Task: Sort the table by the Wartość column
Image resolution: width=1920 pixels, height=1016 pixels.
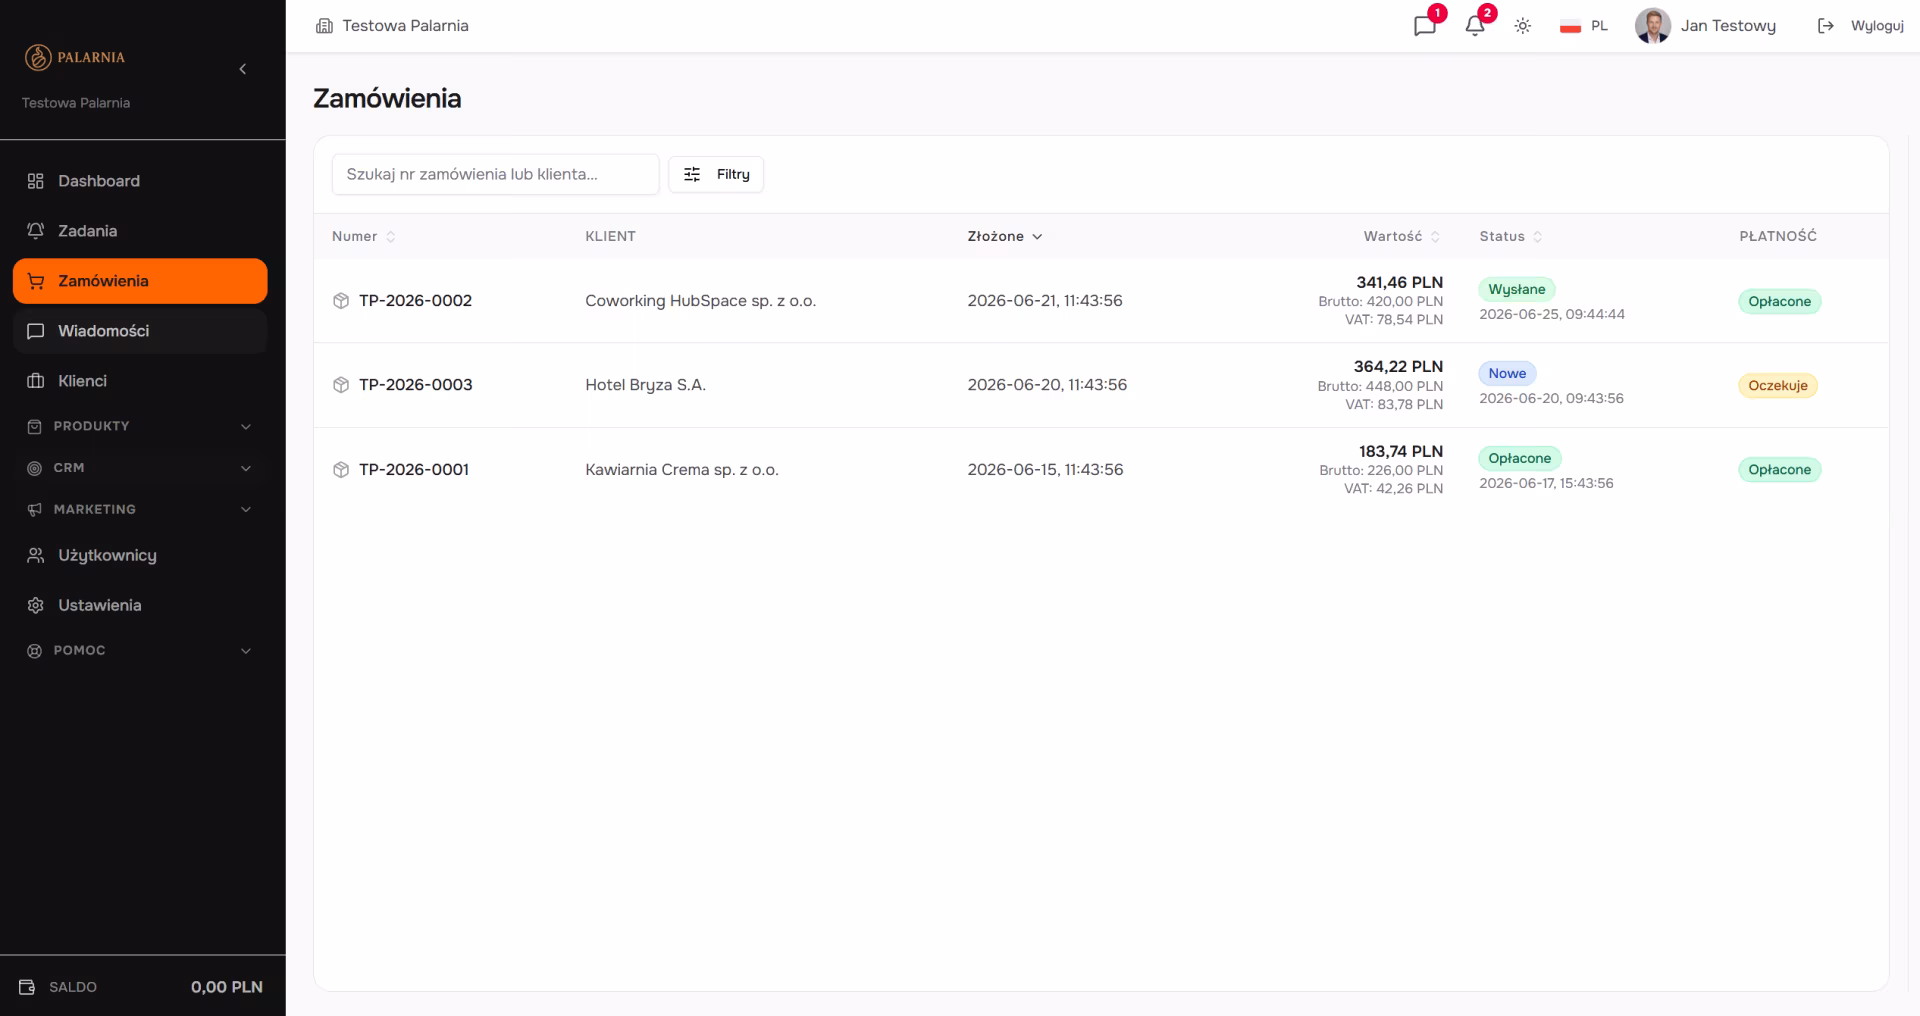Action: pyautogui.click(x=1402, y=237)
